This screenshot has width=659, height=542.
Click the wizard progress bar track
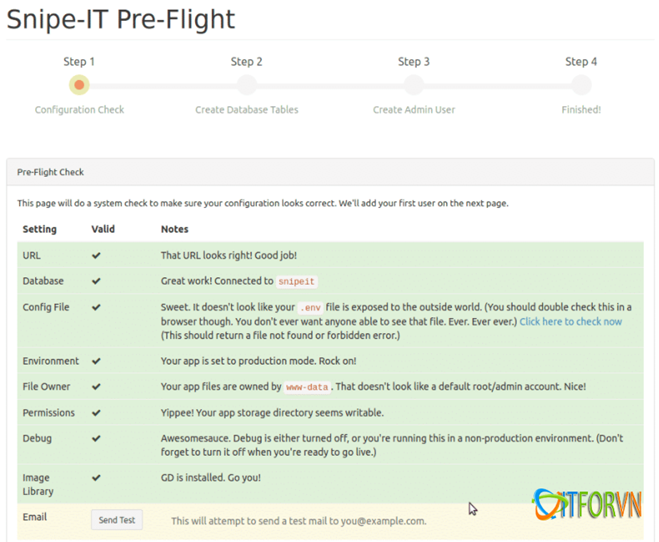pyautogui.click(x=330, y=86)
